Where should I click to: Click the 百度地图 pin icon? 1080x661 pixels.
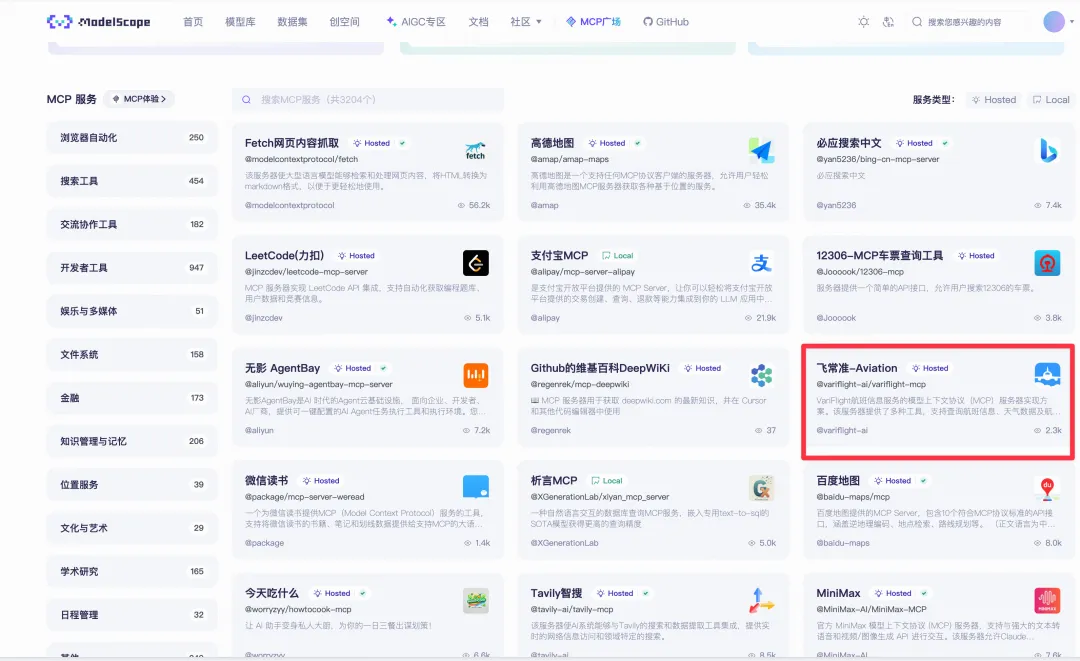click(1048, 487)
